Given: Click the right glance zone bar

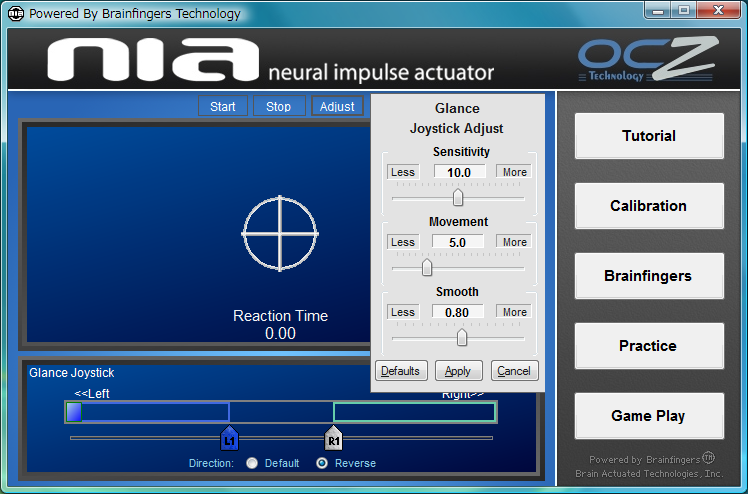Looking at the screenshot, I should point(415,412).
